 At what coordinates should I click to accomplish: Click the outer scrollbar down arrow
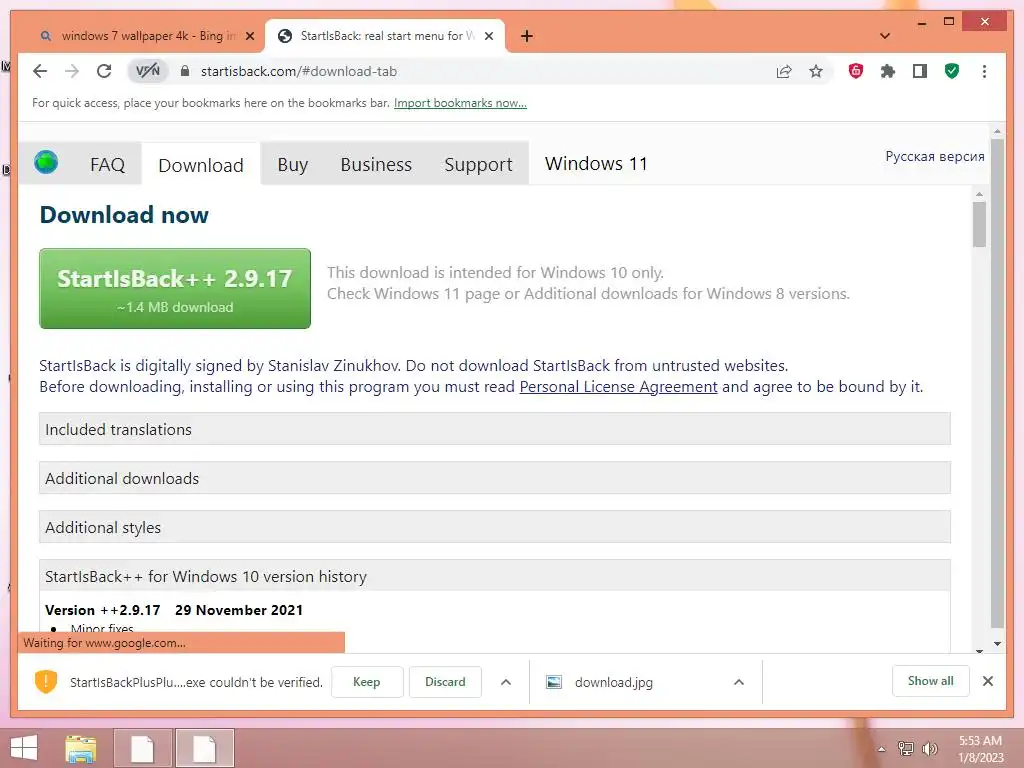[997, 644]
